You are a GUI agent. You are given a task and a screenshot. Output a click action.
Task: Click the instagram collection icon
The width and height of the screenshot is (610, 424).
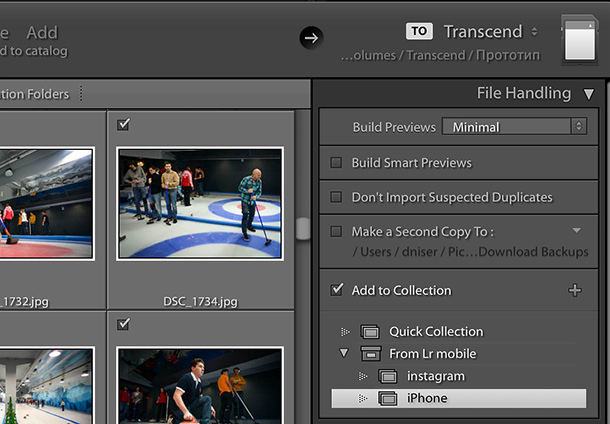387,376
